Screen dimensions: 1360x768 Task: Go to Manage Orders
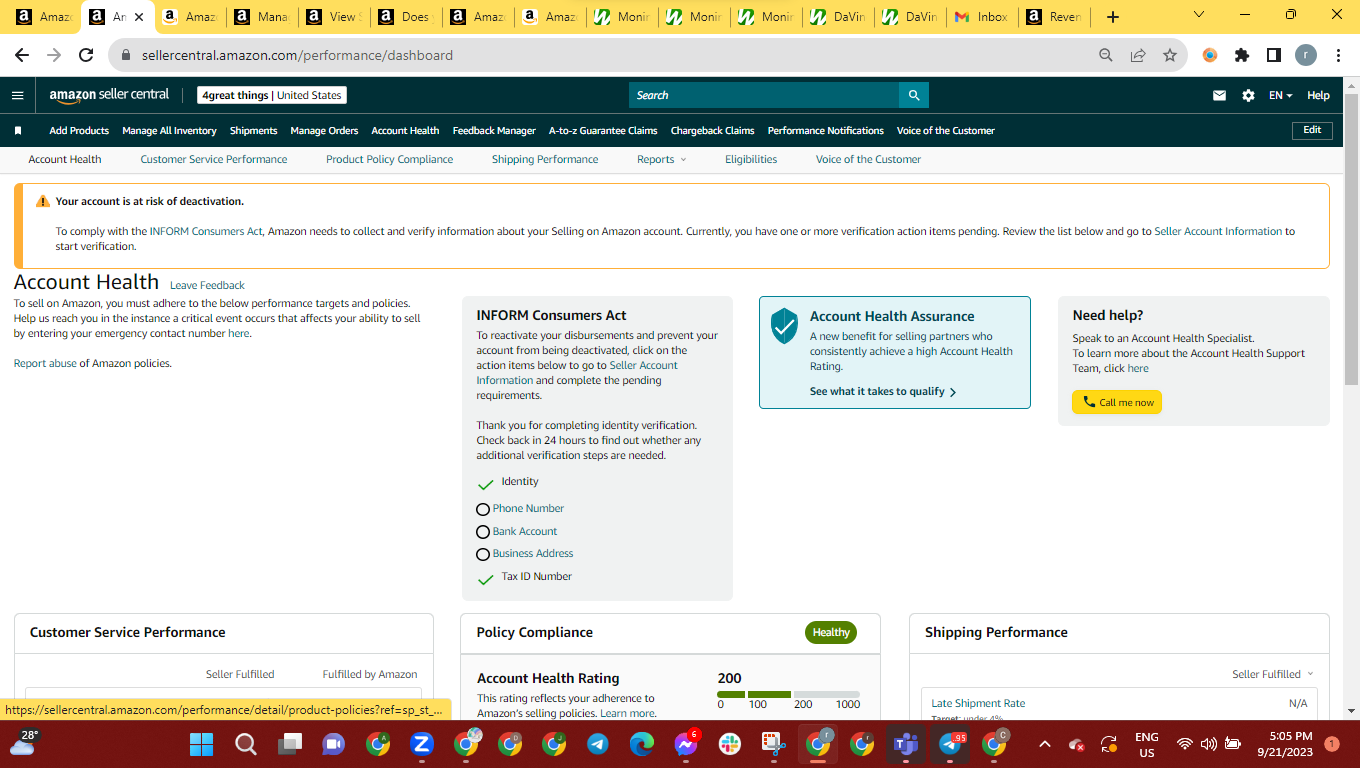click(x=324, y=131)
